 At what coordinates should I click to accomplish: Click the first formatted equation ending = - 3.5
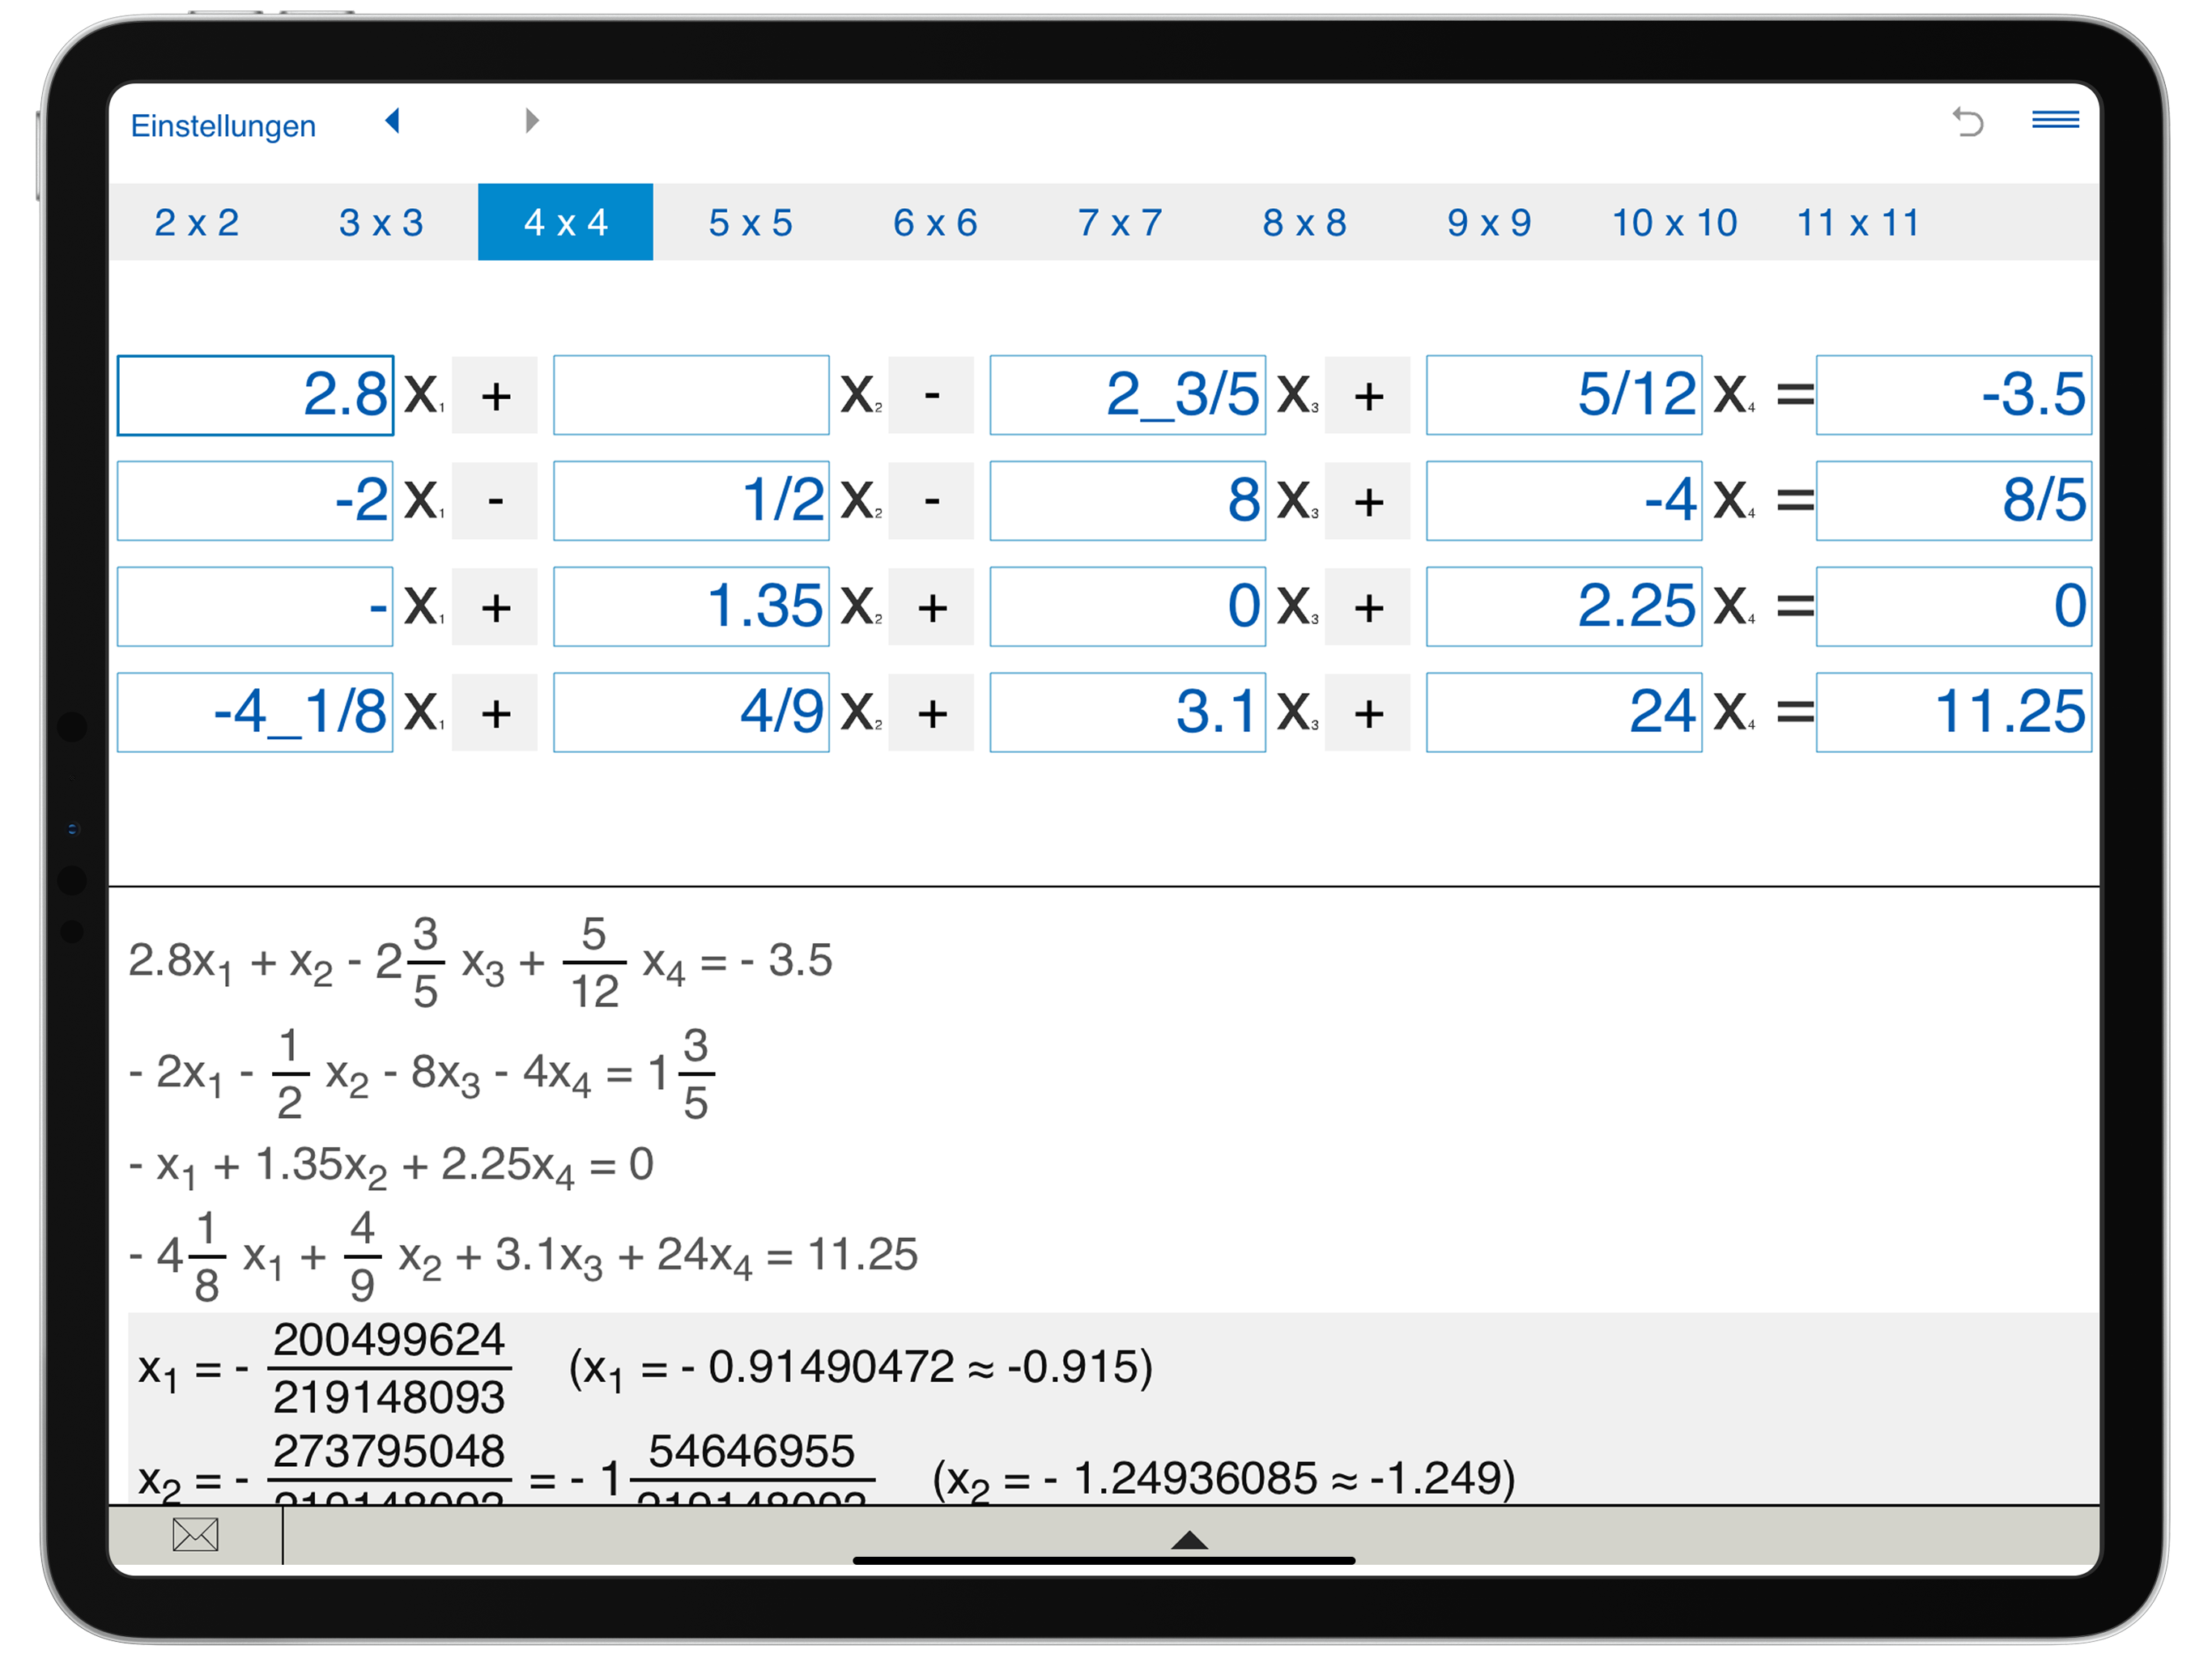tap(480, 962)
